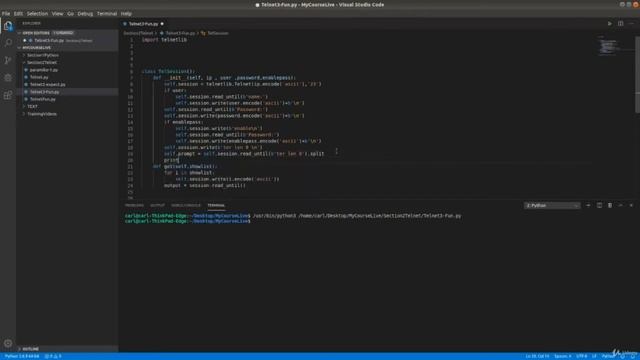Click the LF end-of-line setting in status bar
The height and width of the screenshot is (360, 640).
coord(594,356)
